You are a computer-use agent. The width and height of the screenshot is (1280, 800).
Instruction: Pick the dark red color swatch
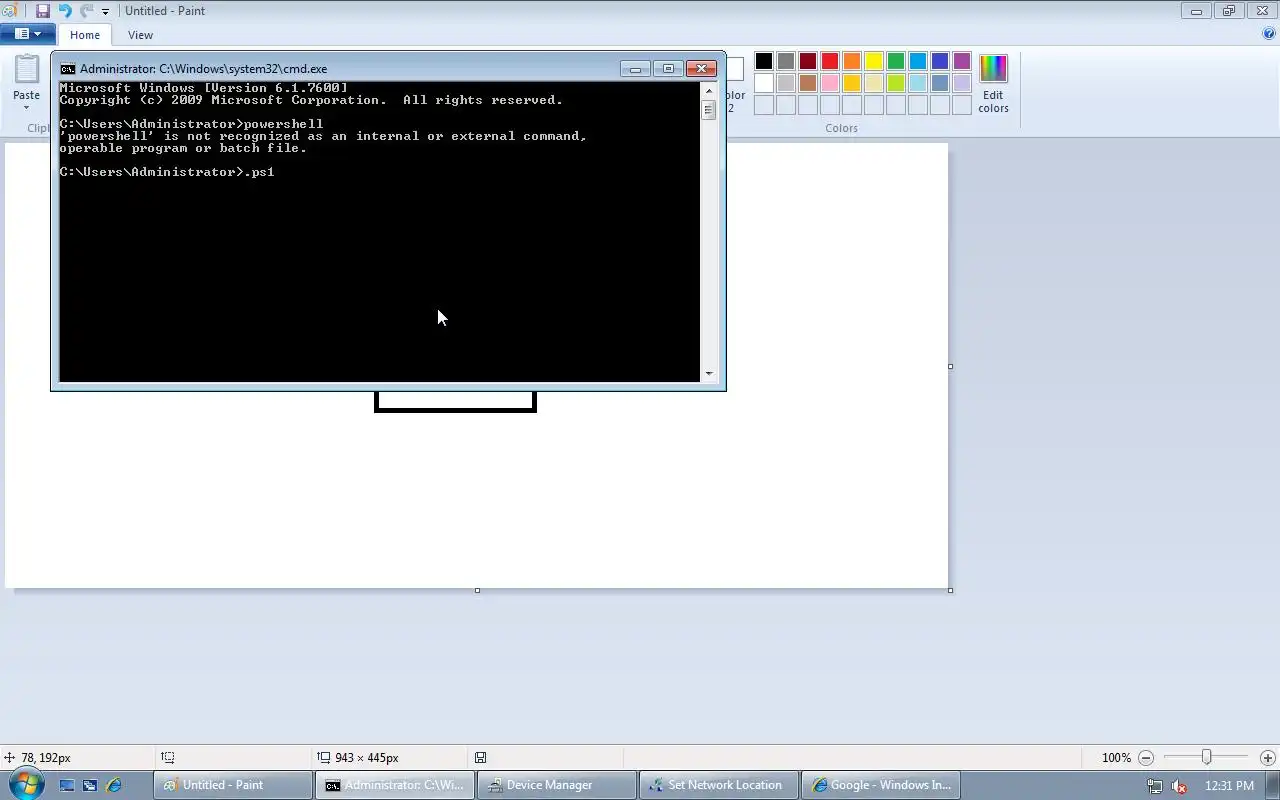tap(808, 61)
